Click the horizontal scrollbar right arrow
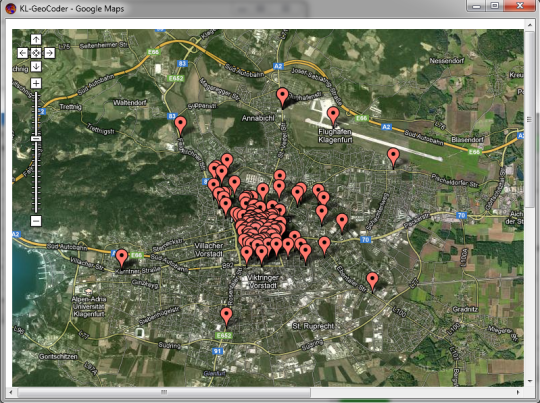The image size is (540, 403). 518,392
